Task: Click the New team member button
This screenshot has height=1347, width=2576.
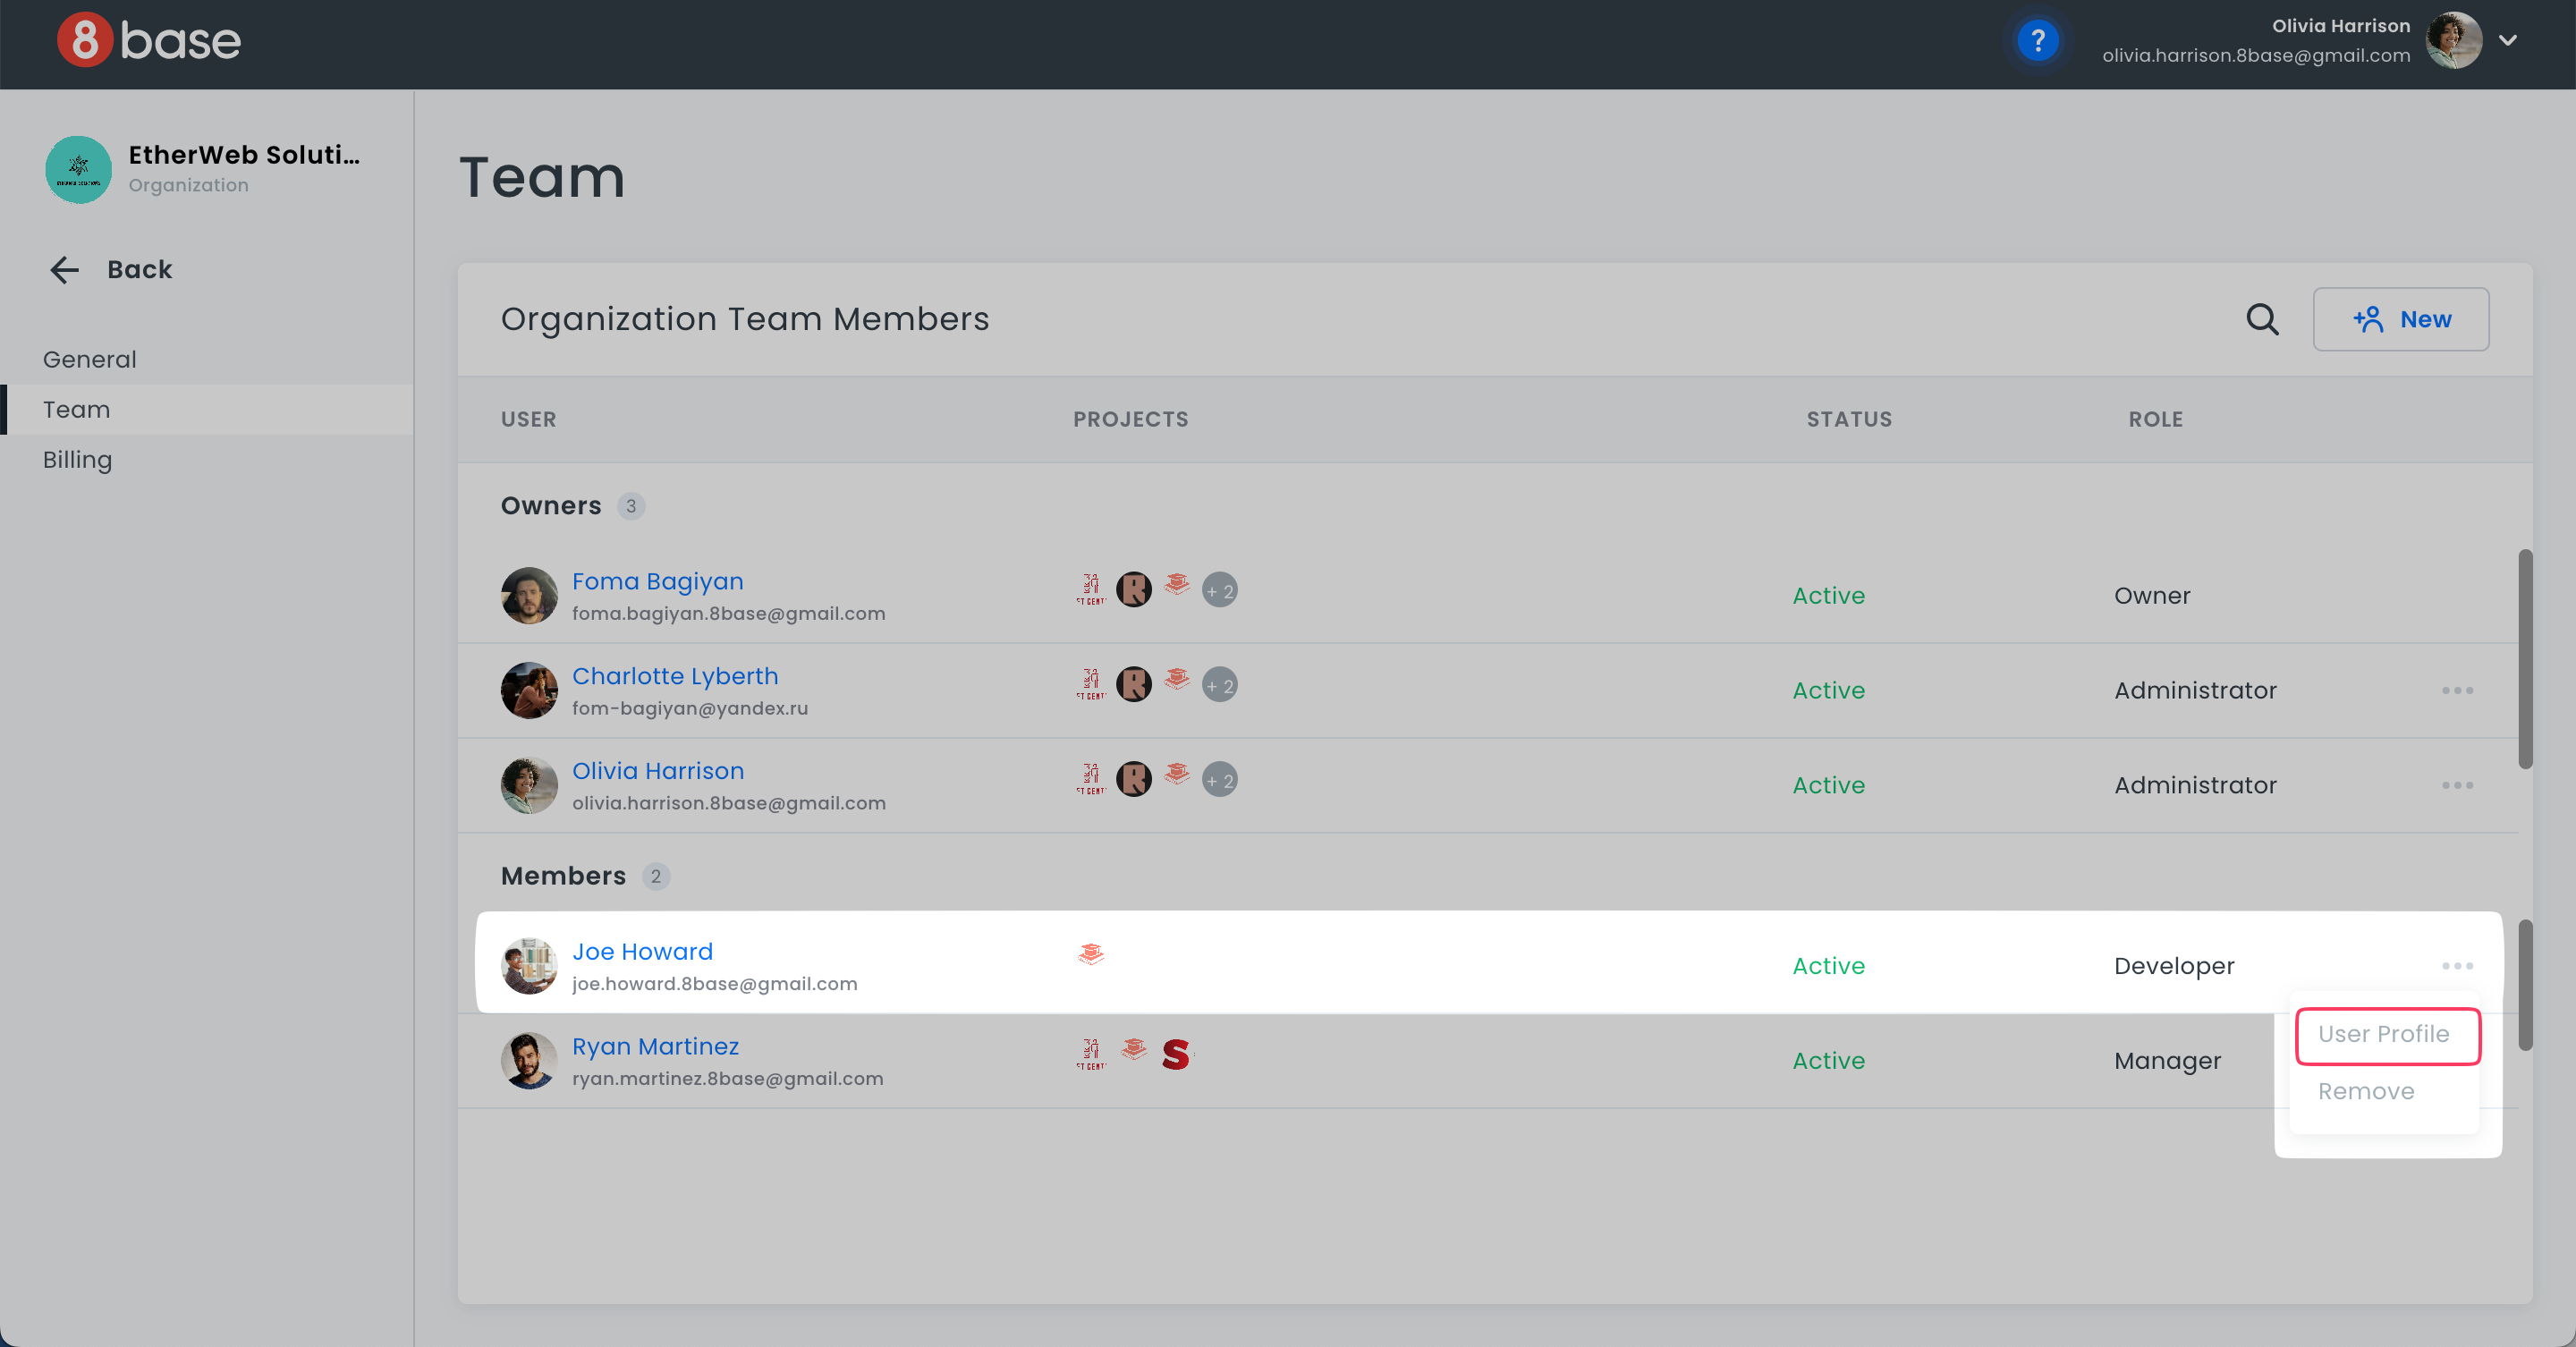Action: (x=2400, y=319)
